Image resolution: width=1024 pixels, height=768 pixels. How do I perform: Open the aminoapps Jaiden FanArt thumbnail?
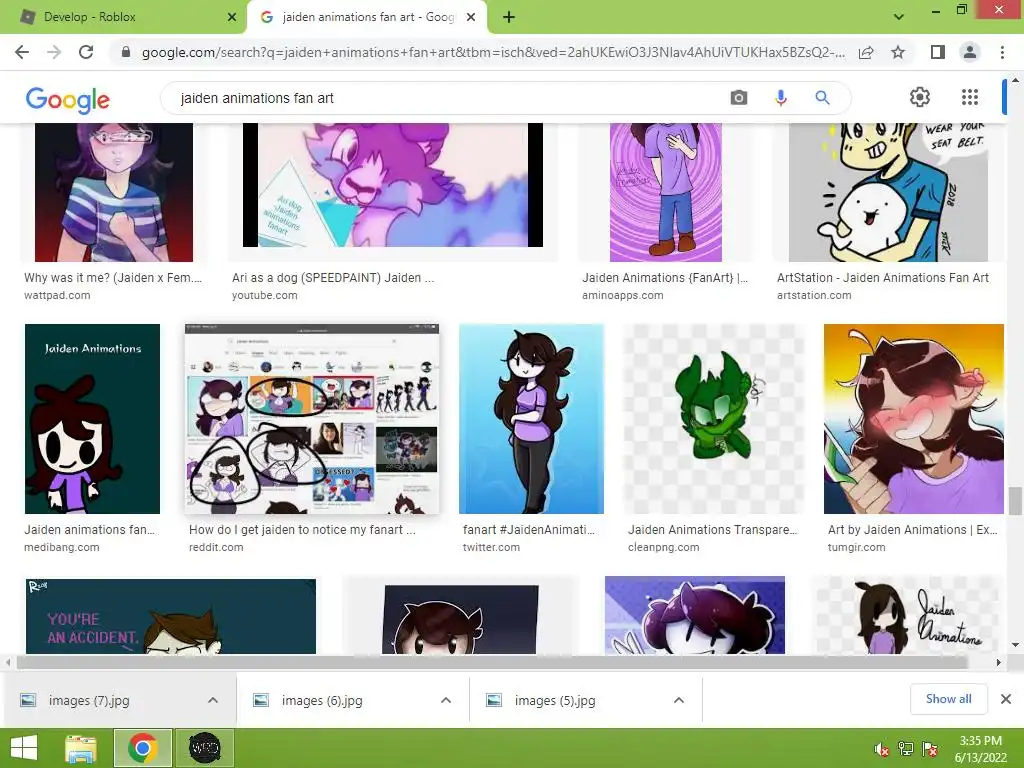click(x=665, y=193)
